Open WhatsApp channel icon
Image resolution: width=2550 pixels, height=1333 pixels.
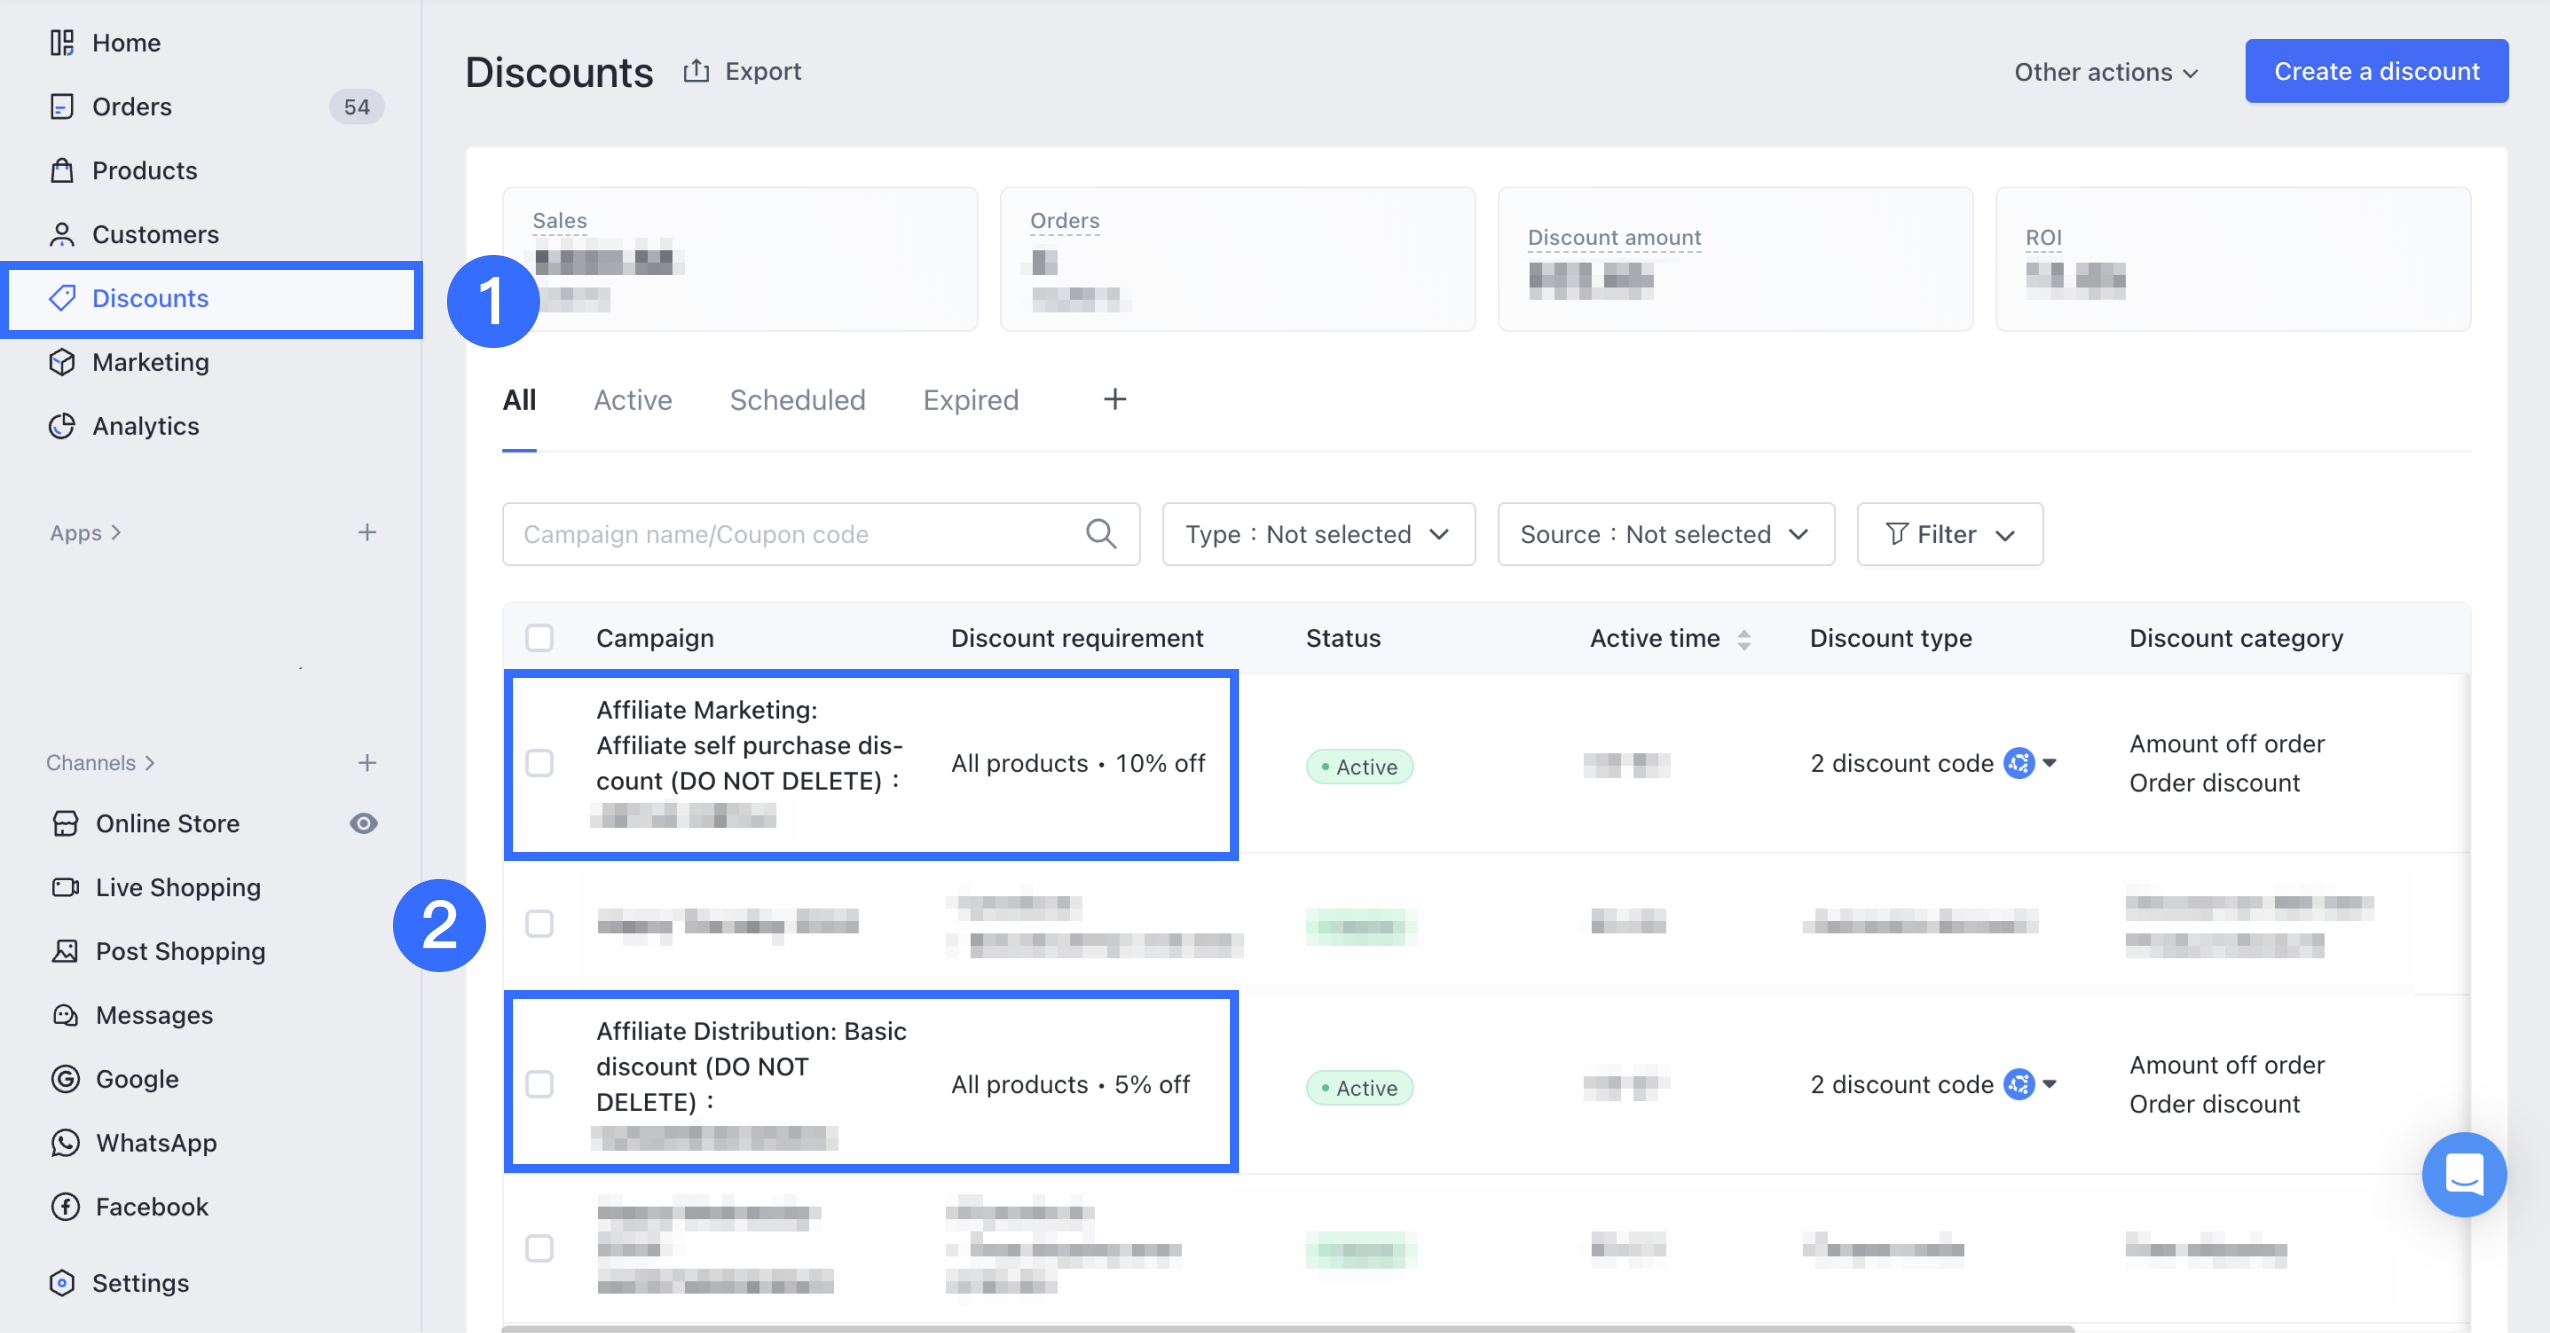coord(65,1142)
